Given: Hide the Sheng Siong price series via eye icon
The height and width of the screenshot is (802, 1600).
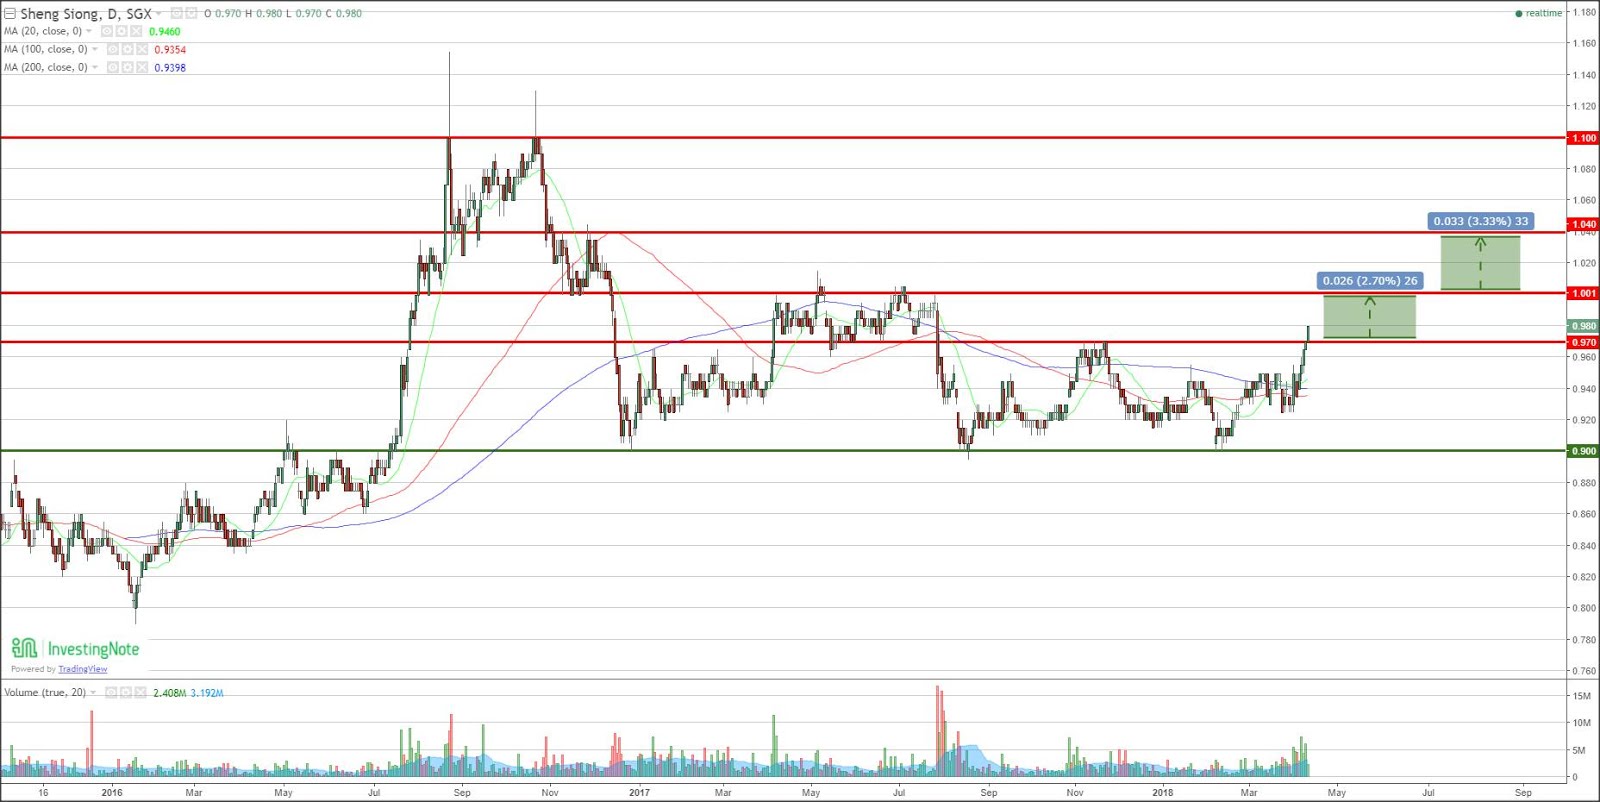Looking at the screenshot, I should 177,13.
